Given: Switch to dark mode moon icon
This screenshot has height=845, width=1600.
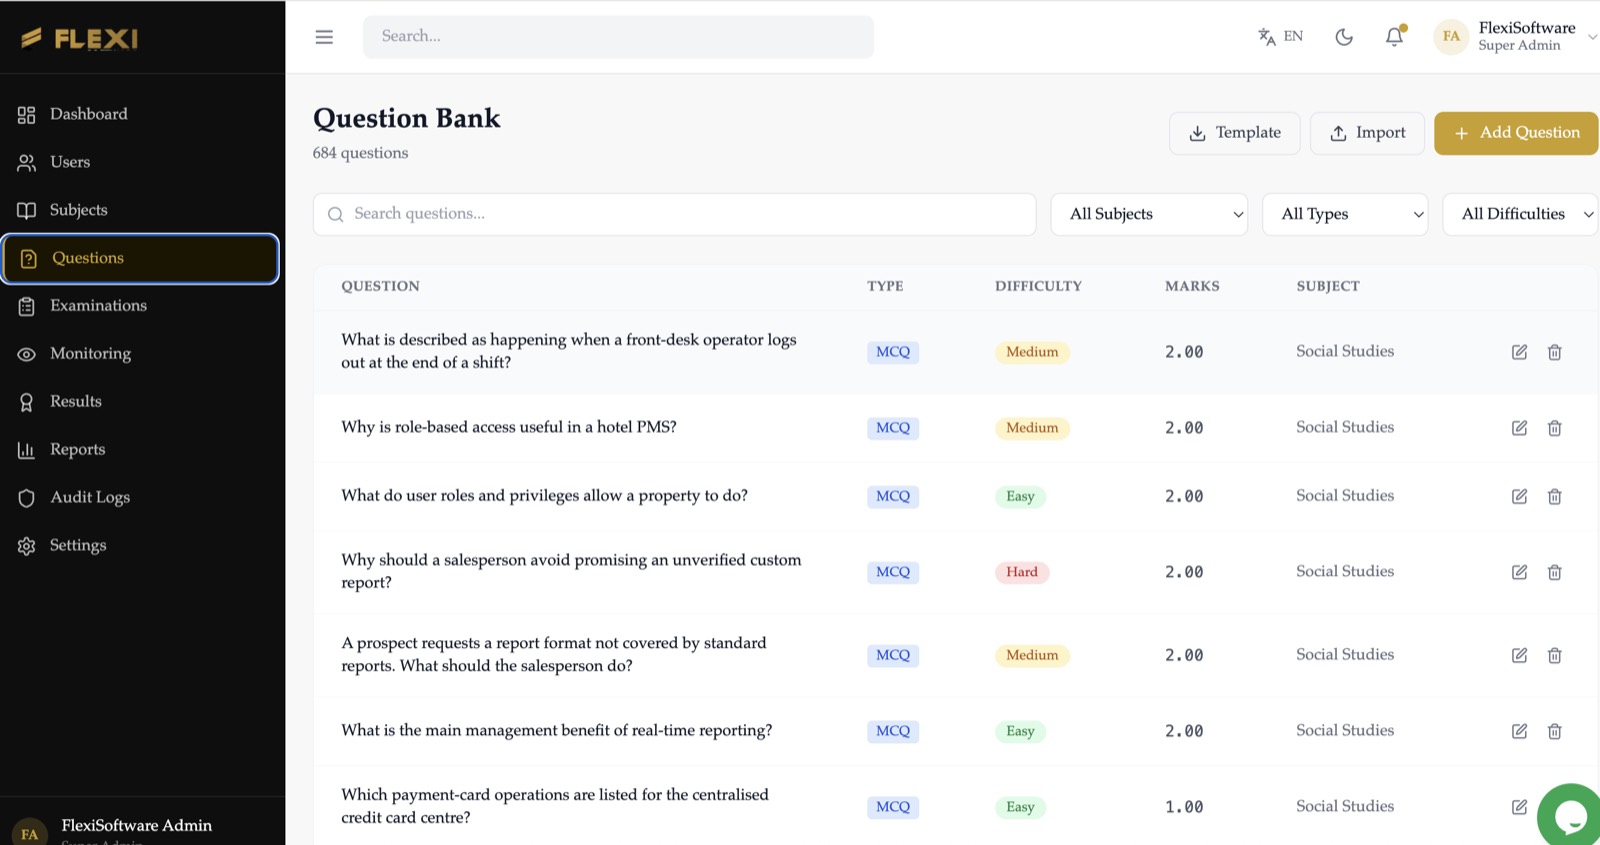Looking at the screenshot, I should [x=1344, y=37].
